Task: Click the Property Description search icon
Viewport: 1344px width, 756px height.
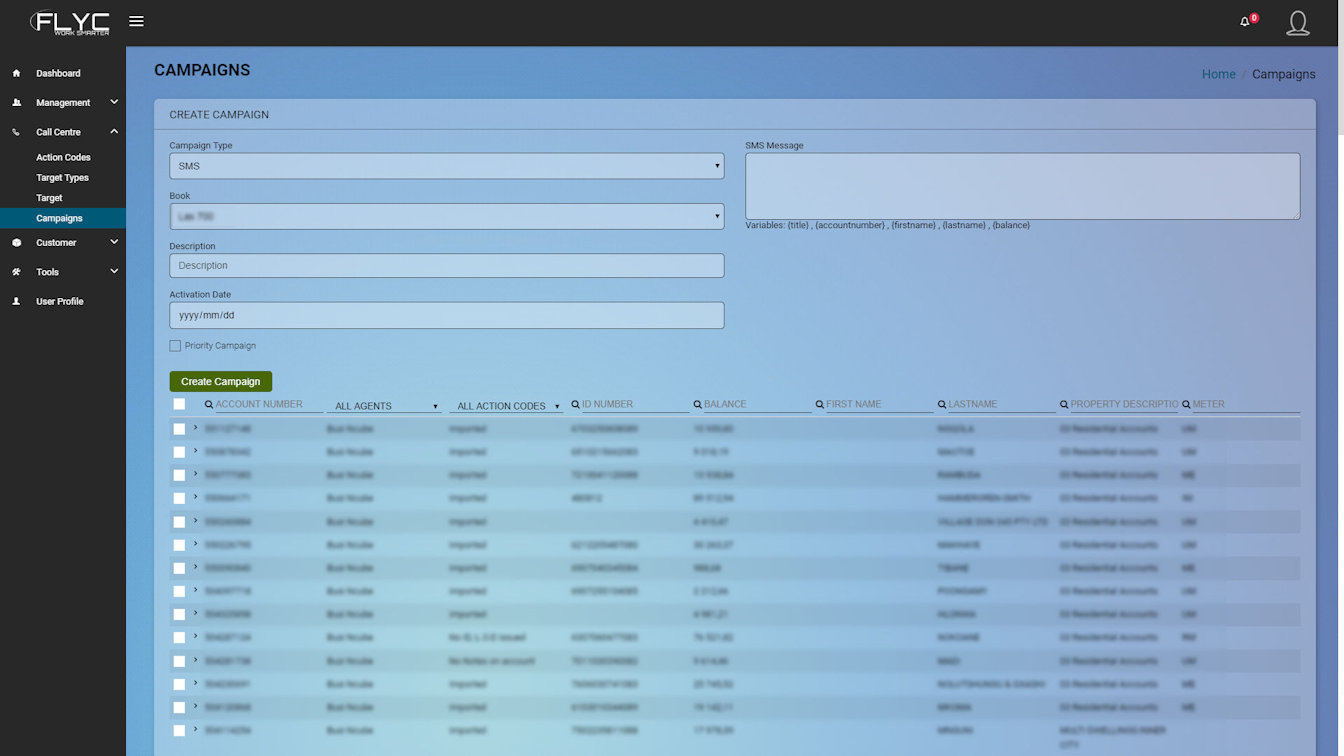Action: pyautogui.click(x=1064, y=404)
